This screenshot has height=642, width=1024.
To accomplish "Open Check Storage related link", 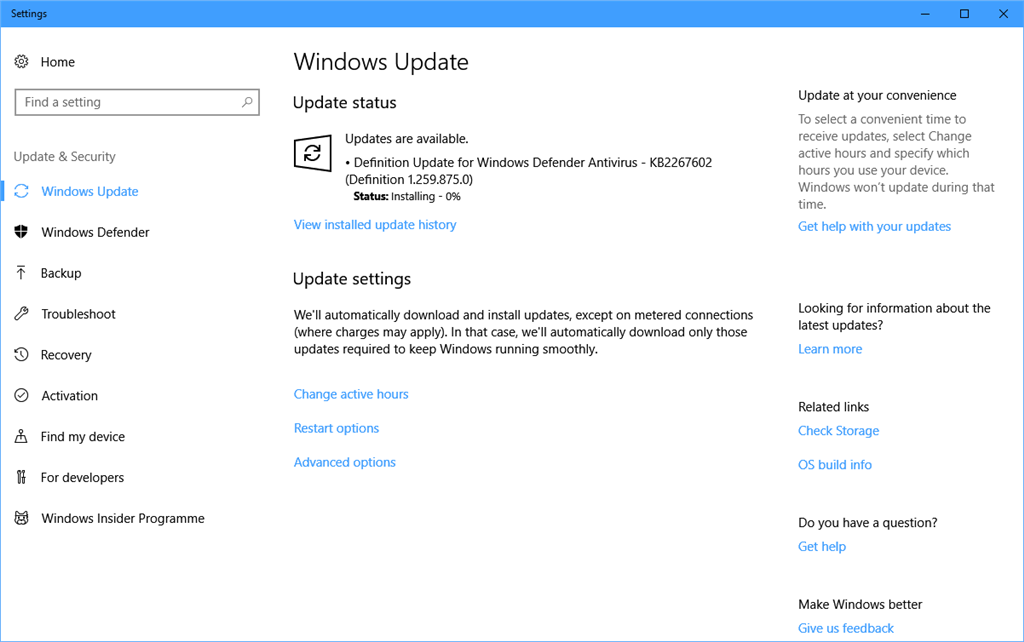I will pyautogui.click(x=839, y=430).
